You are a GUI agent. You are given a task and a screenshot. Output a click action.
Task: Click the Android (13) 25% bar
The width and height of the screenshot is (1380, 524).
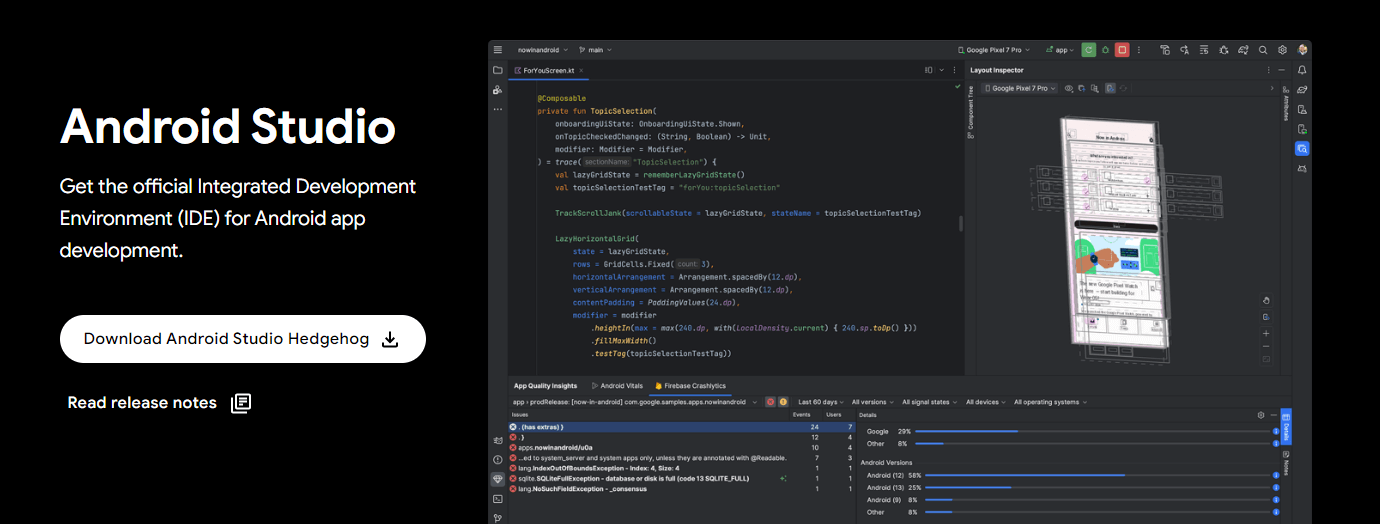pos(1095,488)
